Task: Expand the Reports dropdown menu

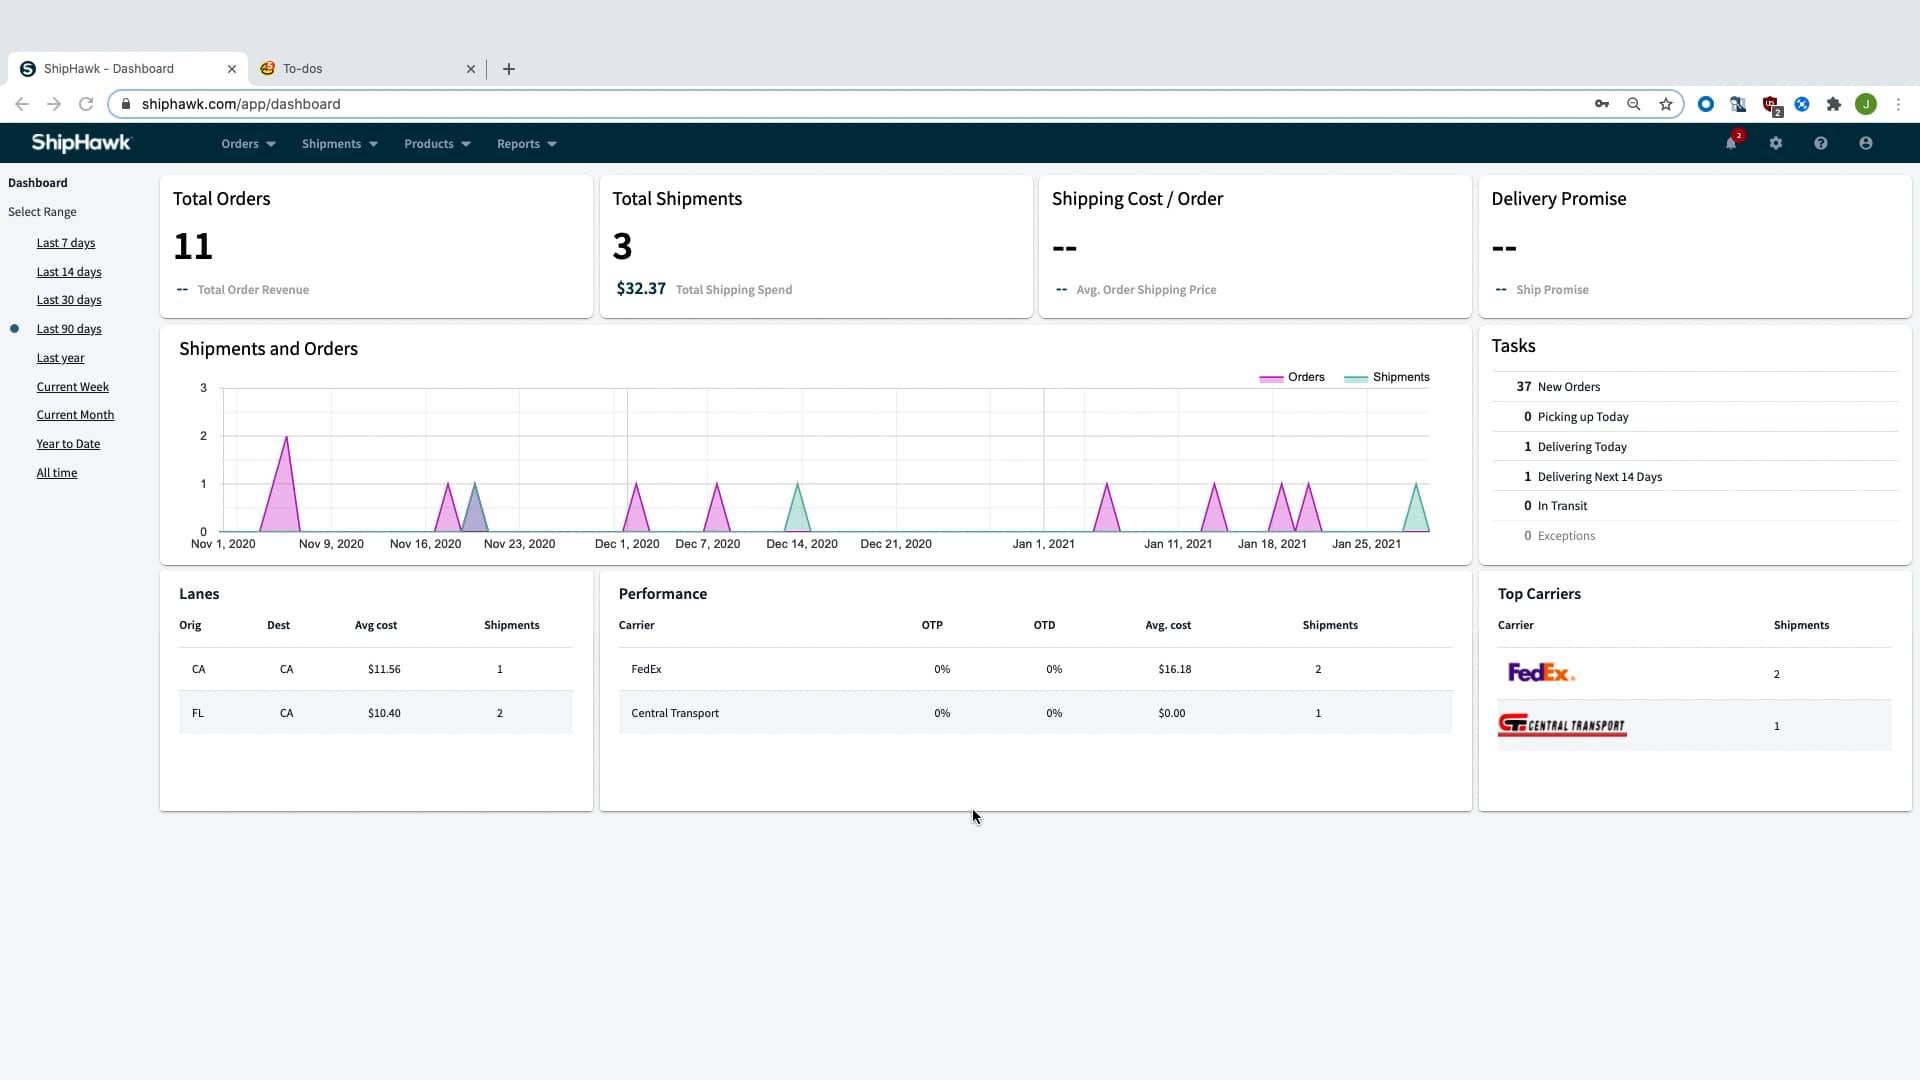Action: tap(526, 144)
